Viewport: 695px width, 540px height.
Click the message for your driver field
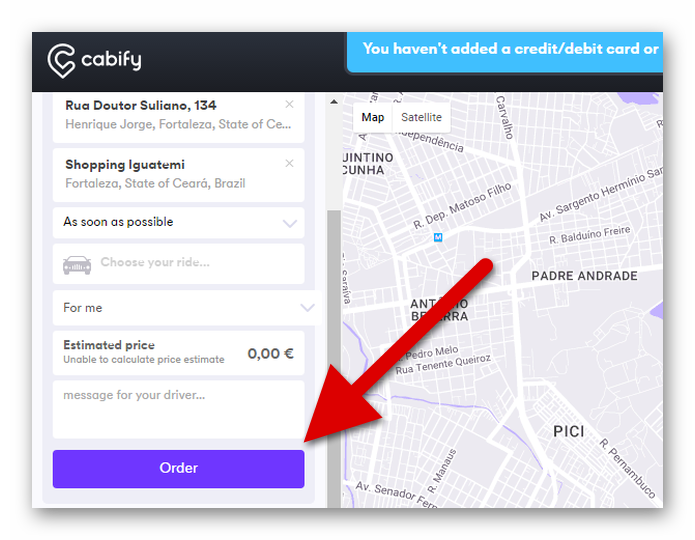178,410
